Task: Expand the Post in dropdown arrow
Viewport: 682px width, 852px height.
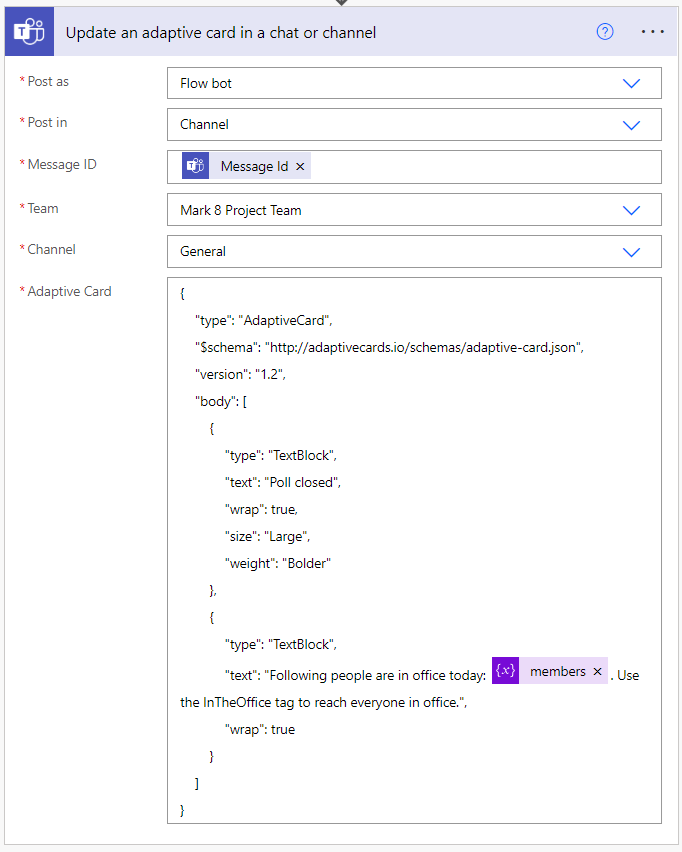Action: pyautogui.click(x=631, y=125)
